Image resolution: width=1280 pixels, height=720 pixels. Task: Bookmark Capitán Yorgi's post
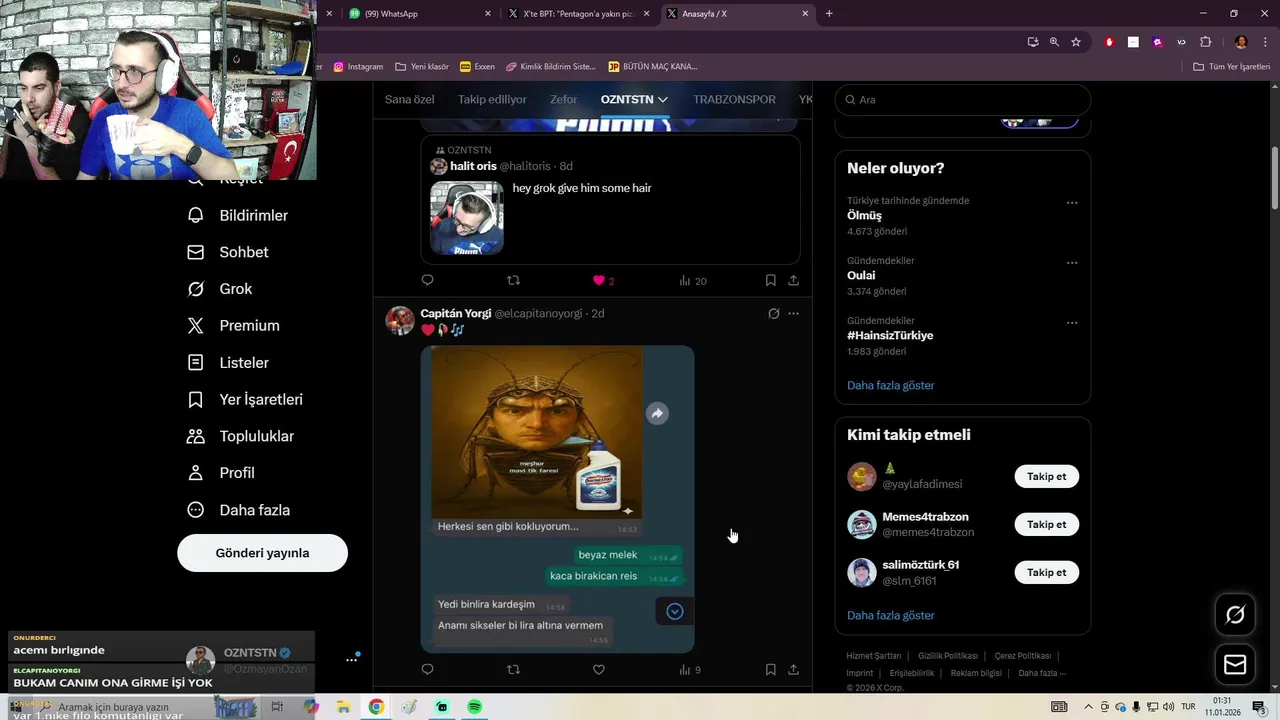770,670
